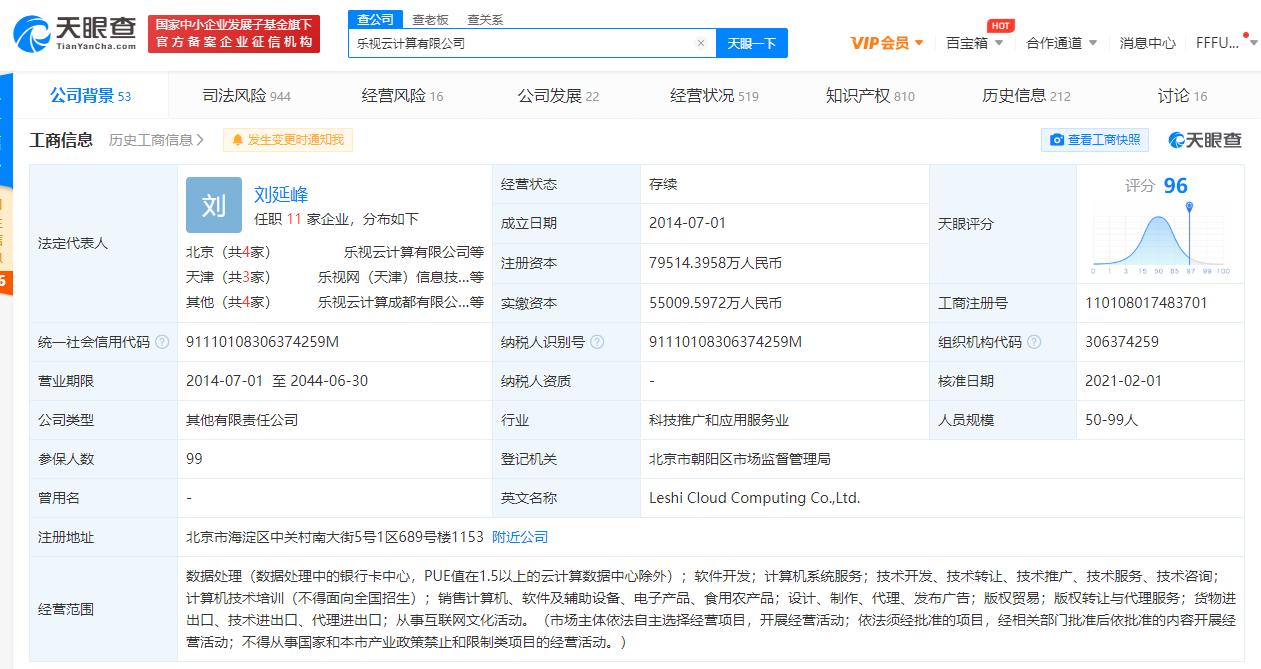Click the 纳税人识别号 value

click(x=726, y=342)
